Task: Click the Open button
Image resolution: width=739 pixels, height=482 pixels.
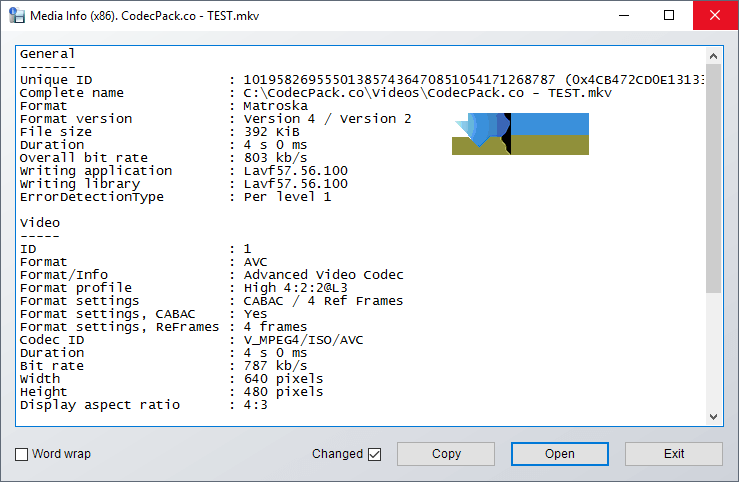Action: (560, 454)
